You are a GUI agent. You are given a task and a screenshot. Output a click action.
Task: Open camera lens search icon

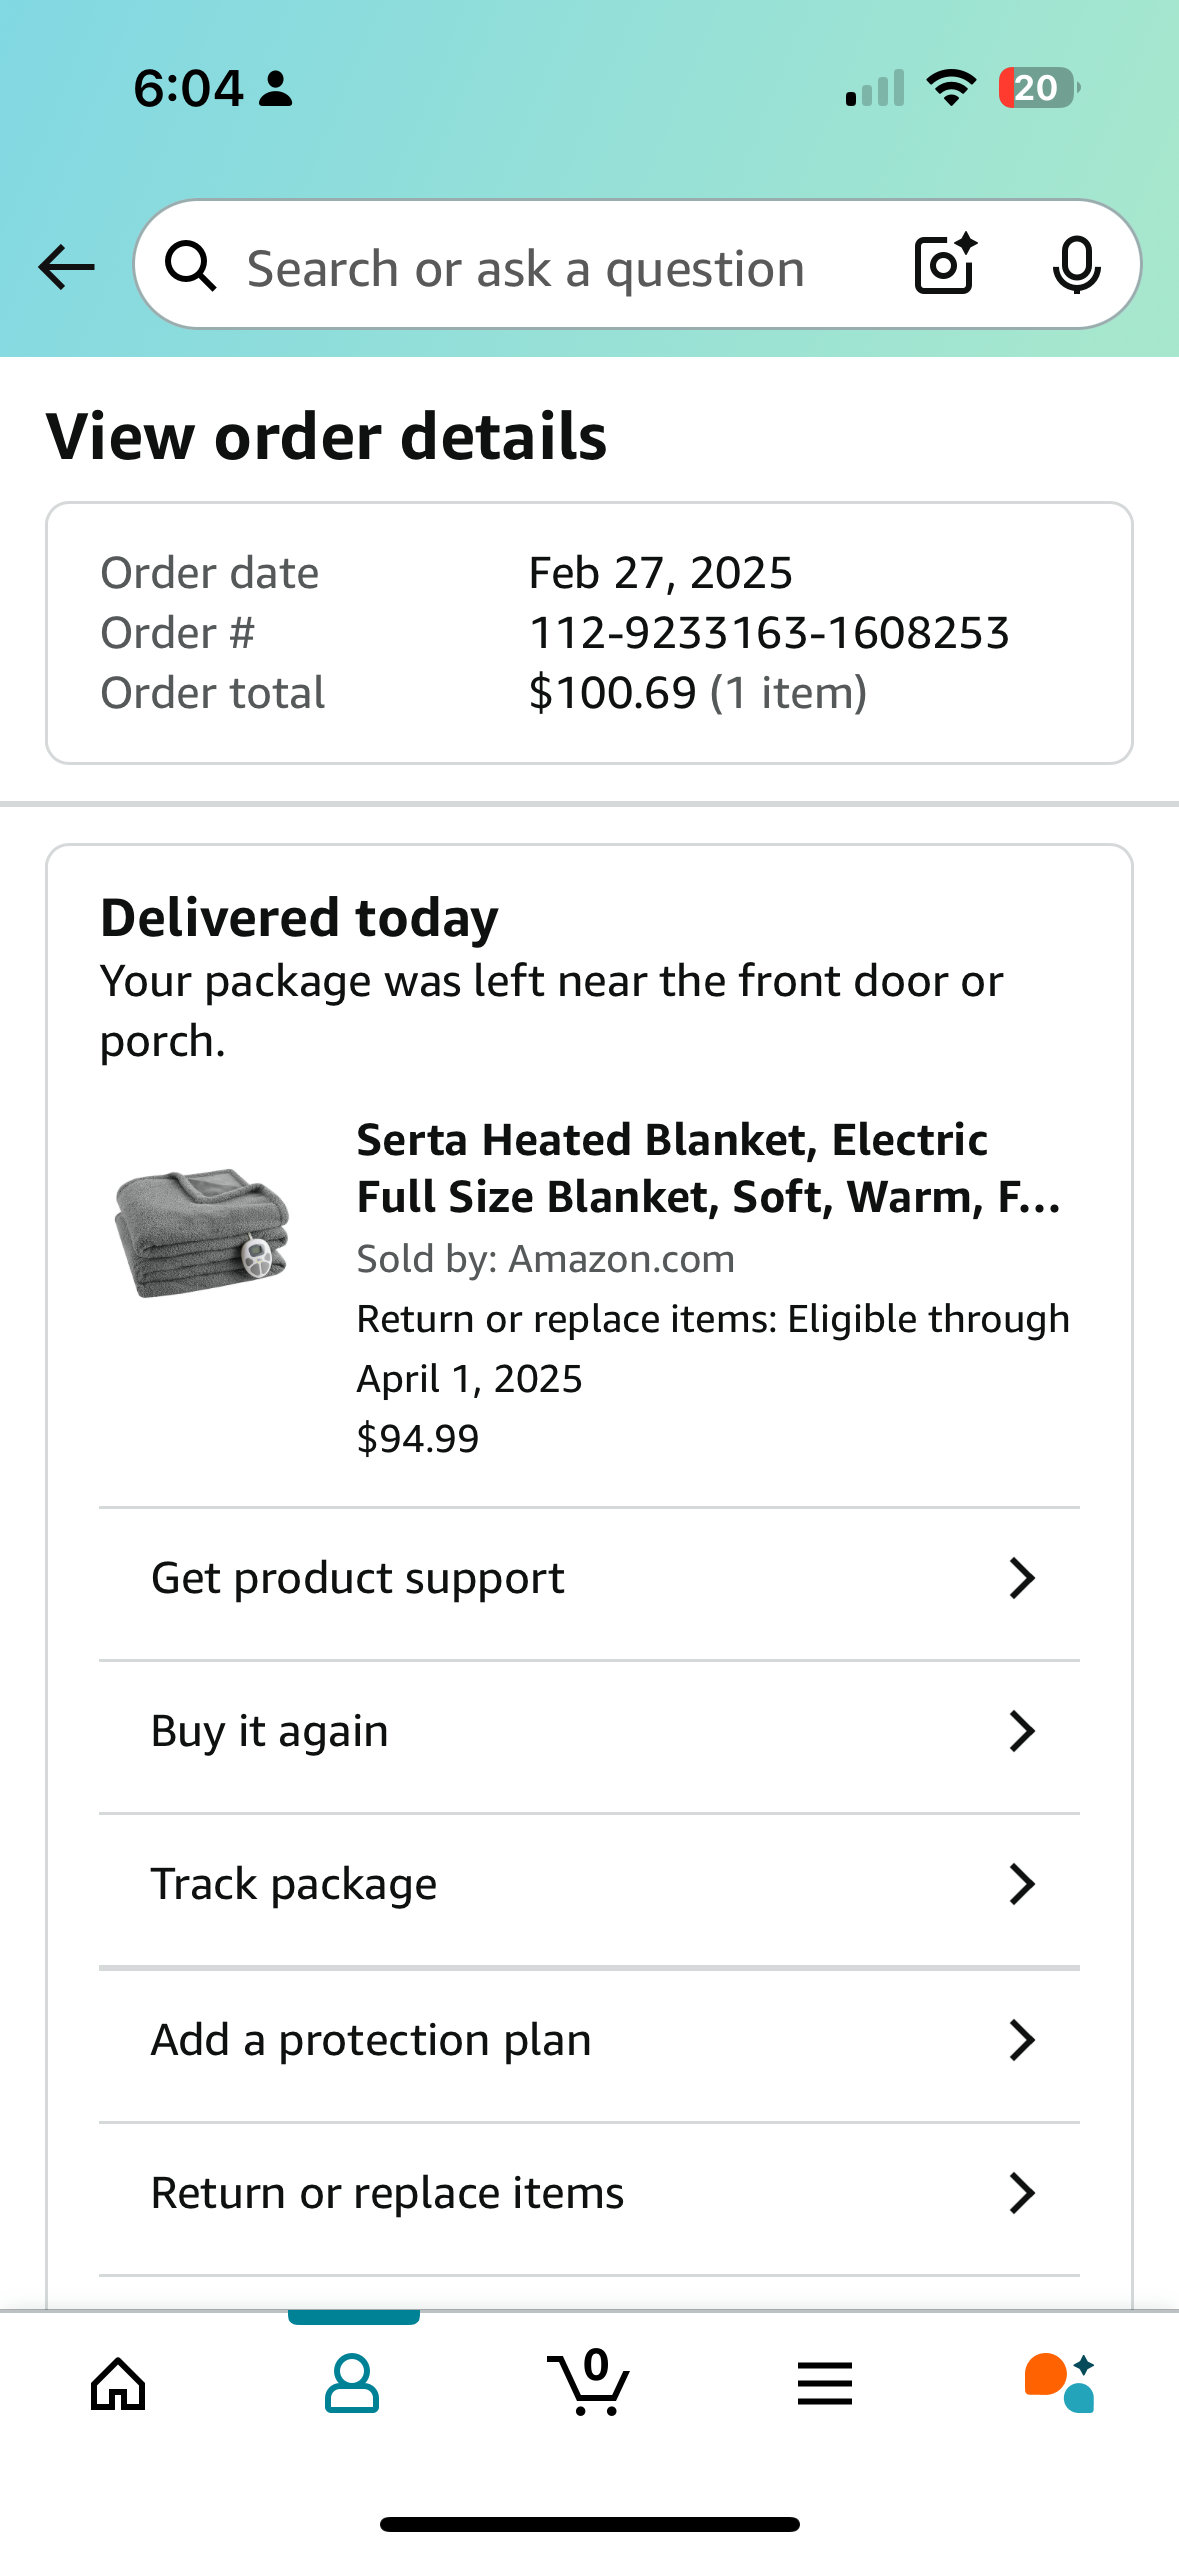[945, 265]
